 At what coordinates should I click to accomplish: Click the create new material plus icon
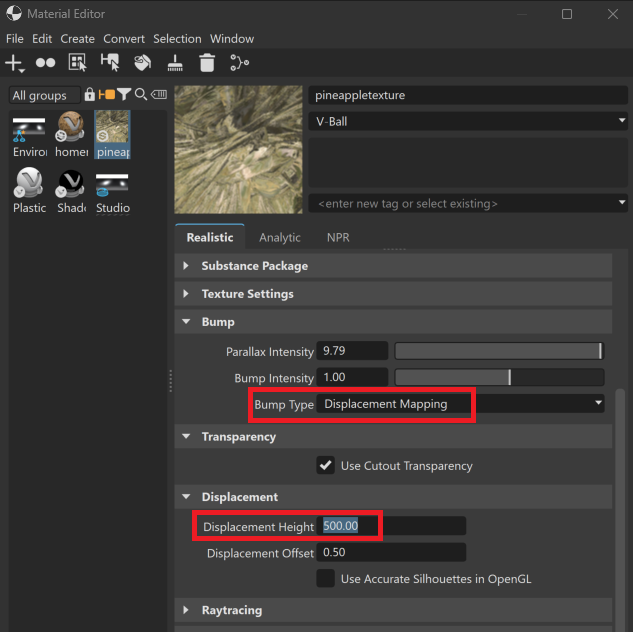pos(15,63)
